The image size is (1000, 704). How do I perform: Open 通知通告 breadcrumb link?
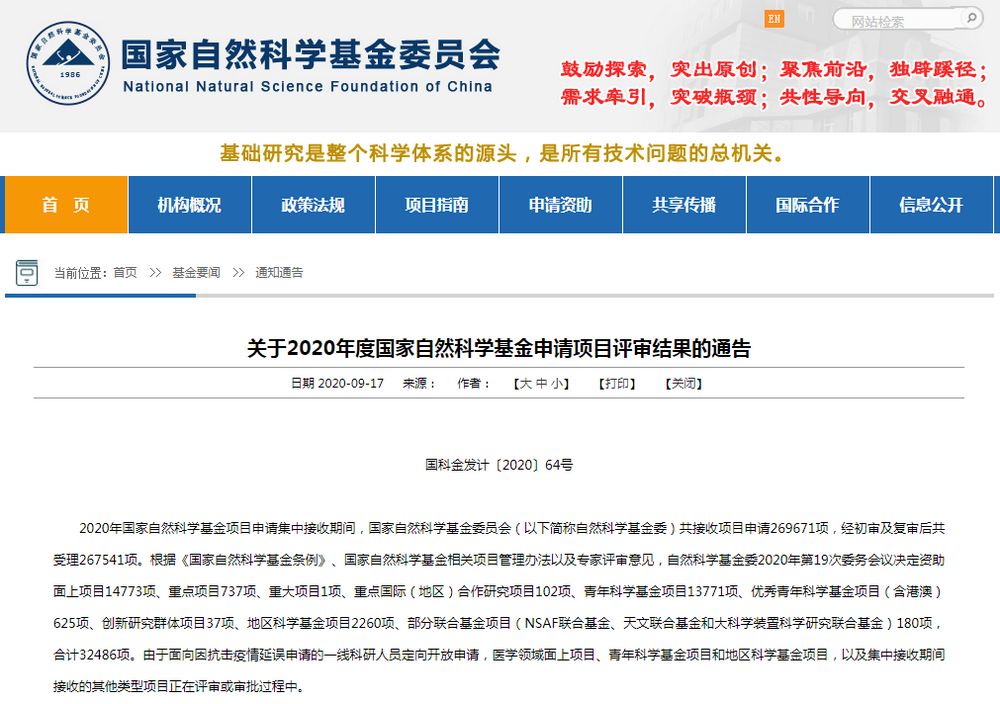point(279,273)
